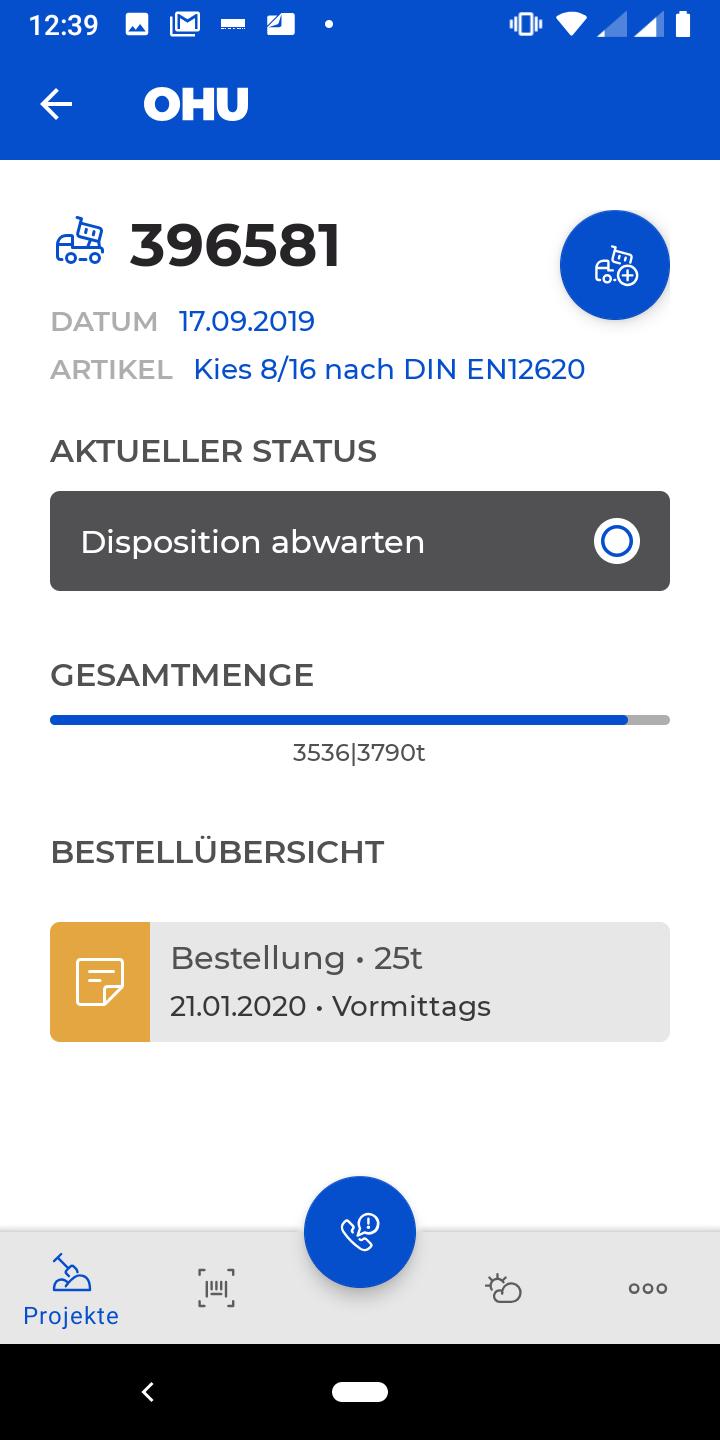Tap the blue add-order truck button

[x=615, y=265]
